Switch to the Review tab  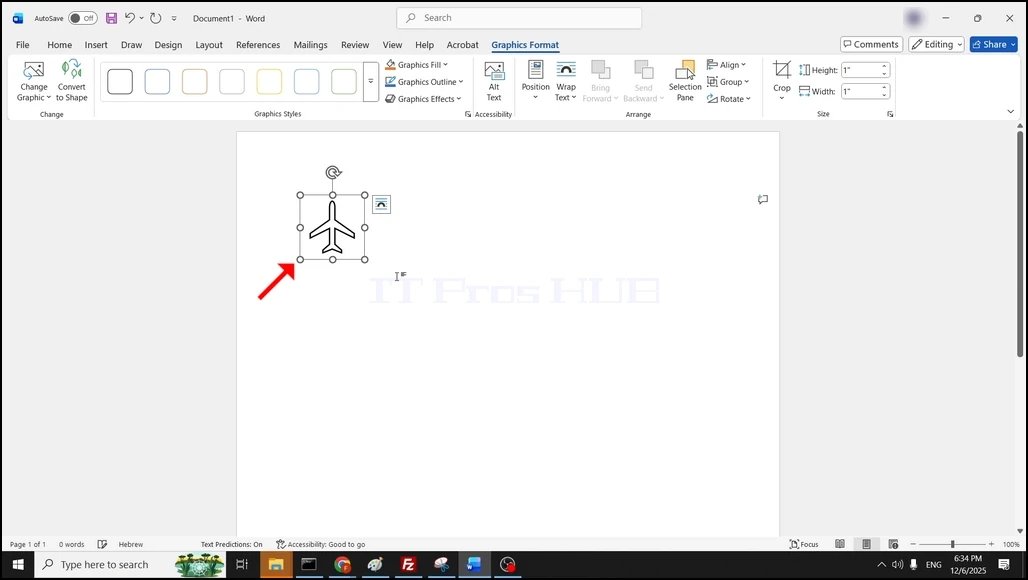pyautogui.click(x=355, y=45)
